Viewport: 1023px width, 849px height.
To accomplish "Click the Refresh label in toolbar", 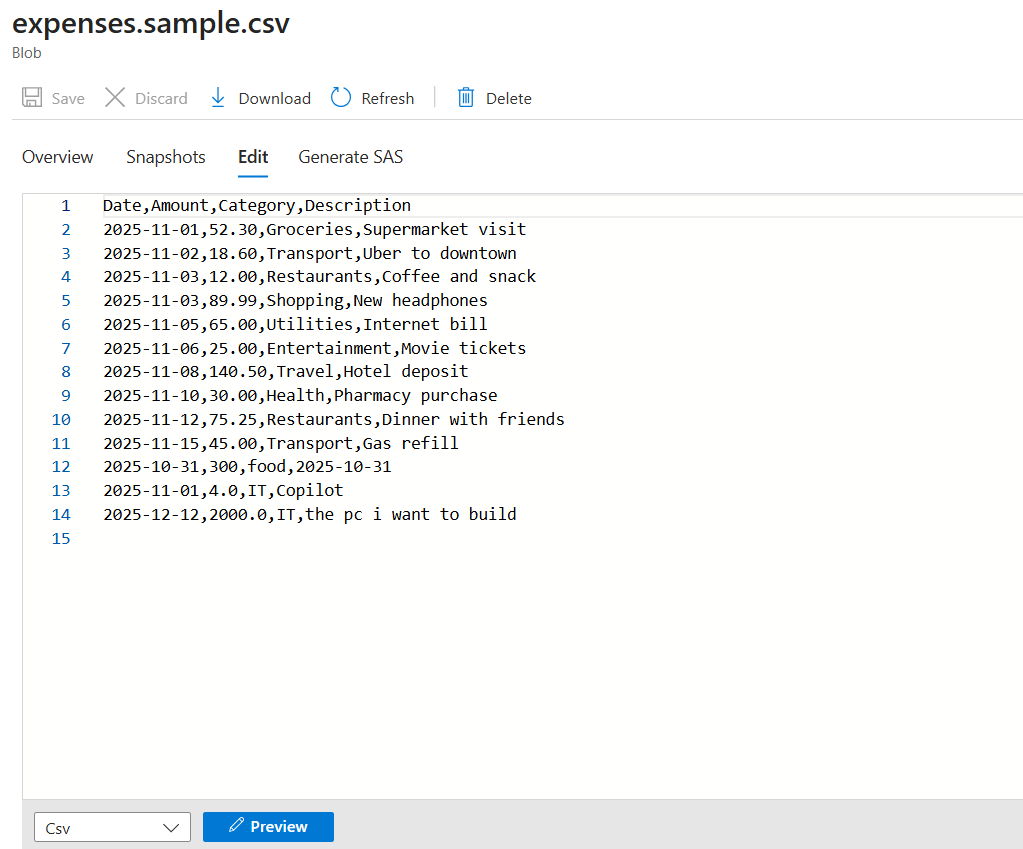I will click(x=387, y=98).
